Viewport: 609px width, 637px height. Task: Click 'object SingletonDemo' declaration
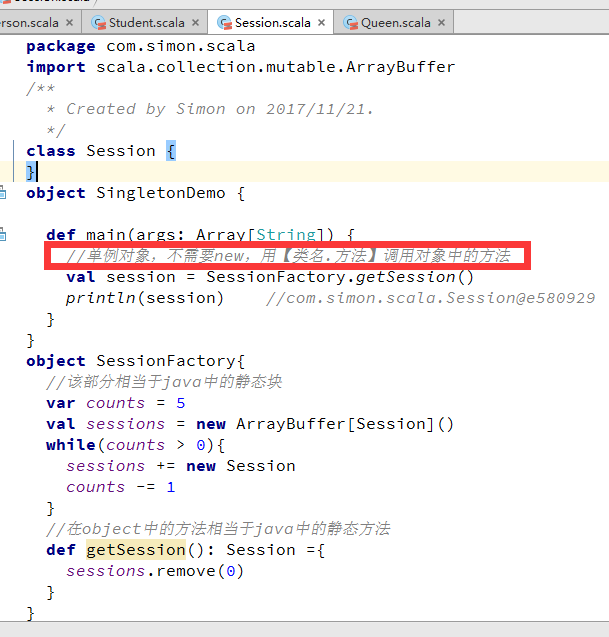pyautogui.click(x=126, y=193)
